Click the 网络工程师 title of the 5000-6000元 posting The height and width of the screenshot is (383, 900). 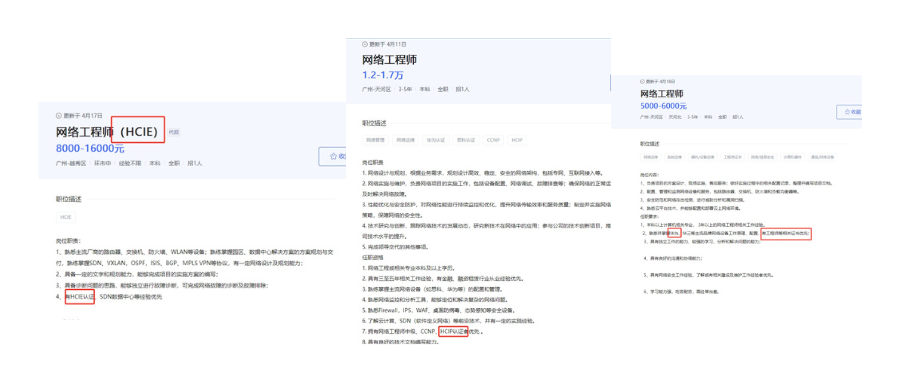tap(662, 94)
